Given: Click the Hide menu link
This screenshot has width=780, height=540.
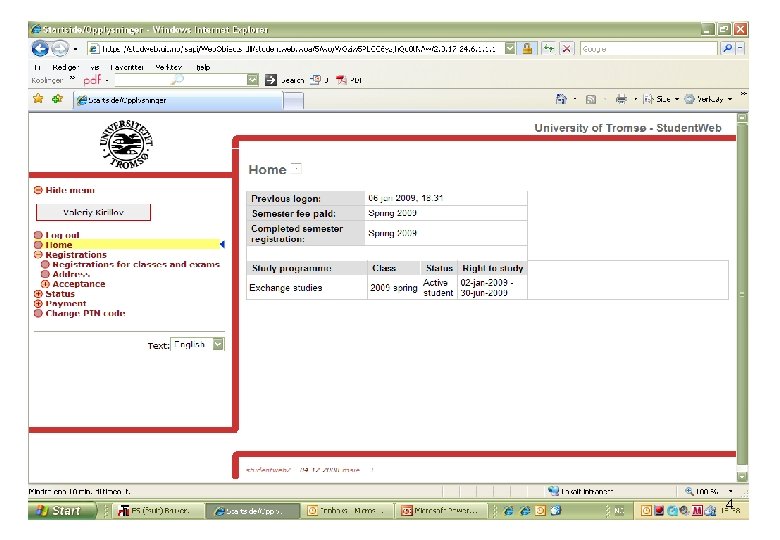Looking at the screenshot, I should pyautogui.click(x=70, y=190).
